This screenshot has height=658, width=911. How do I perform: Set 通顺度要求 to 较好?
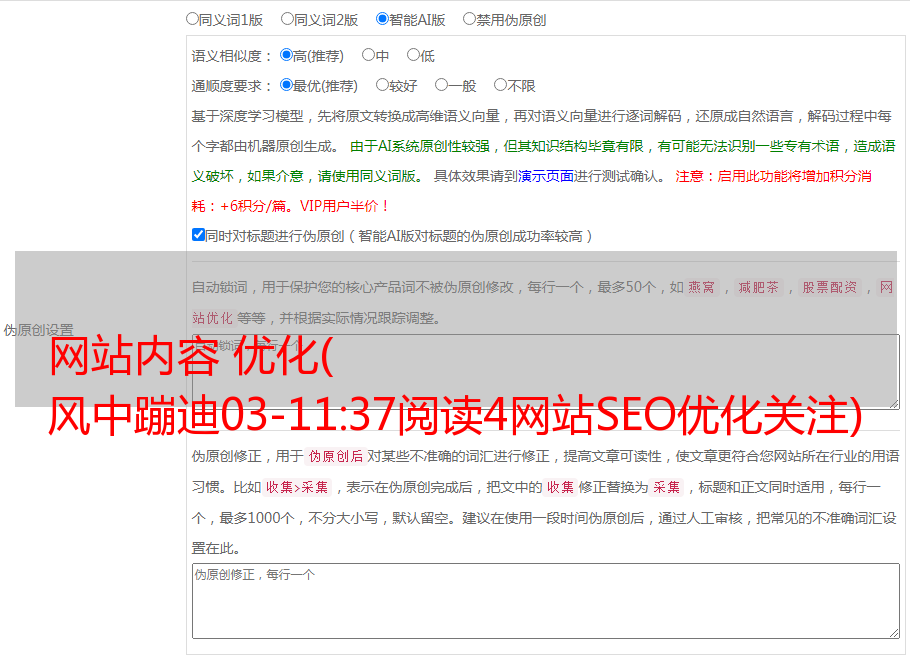(382, 85)
